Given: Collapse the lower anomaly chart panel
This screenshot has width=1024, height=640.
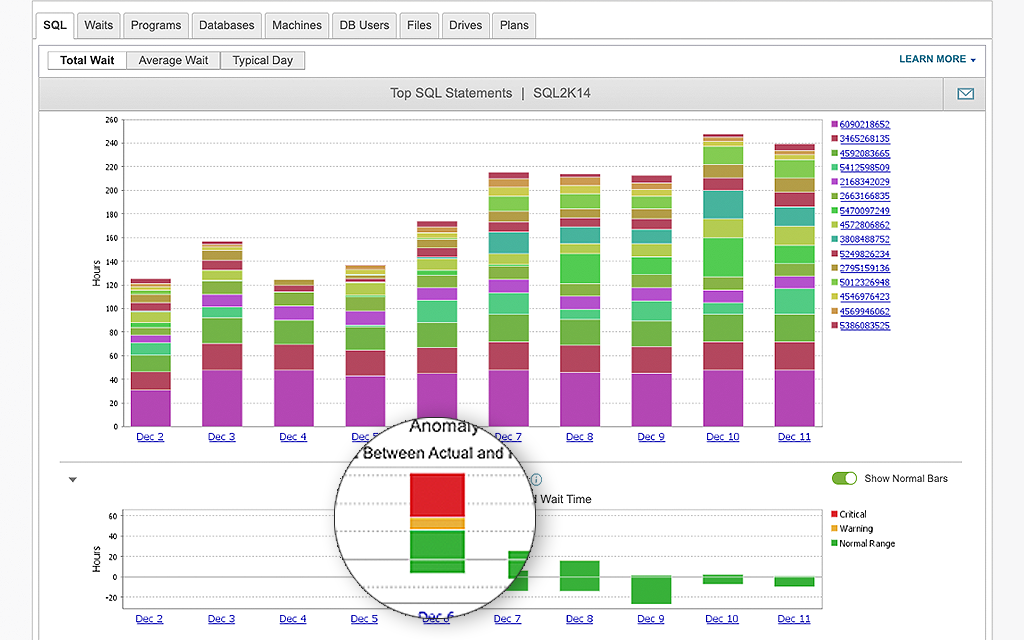Looking at the screenshot, I should pyautogui.click(x=72, y=479).
